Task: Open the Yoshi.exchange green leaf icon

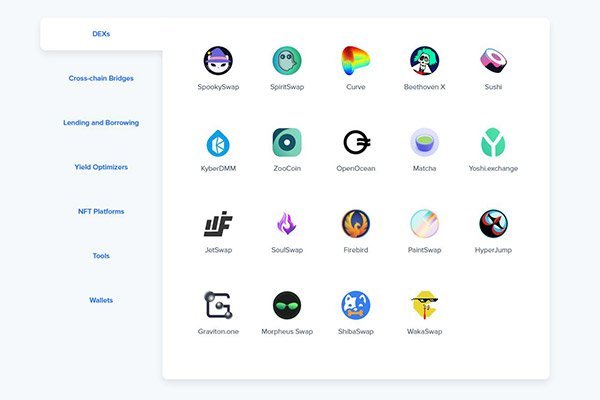Action: pos(493,142)
